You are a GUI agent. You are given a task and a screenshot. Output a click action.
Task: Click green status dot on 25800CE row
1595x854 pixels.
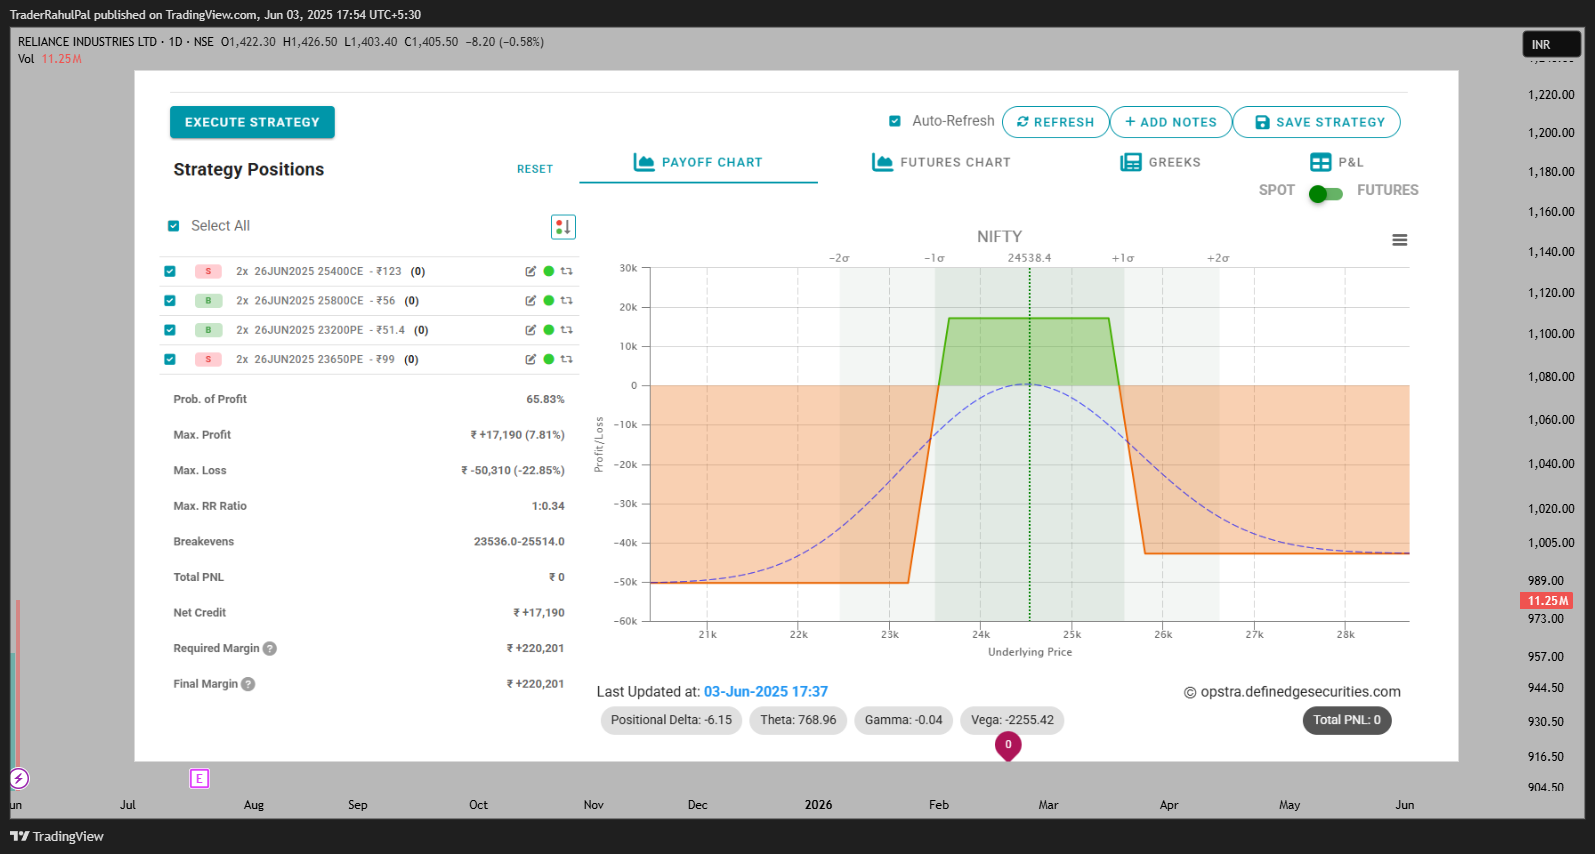tap(549, 300)
